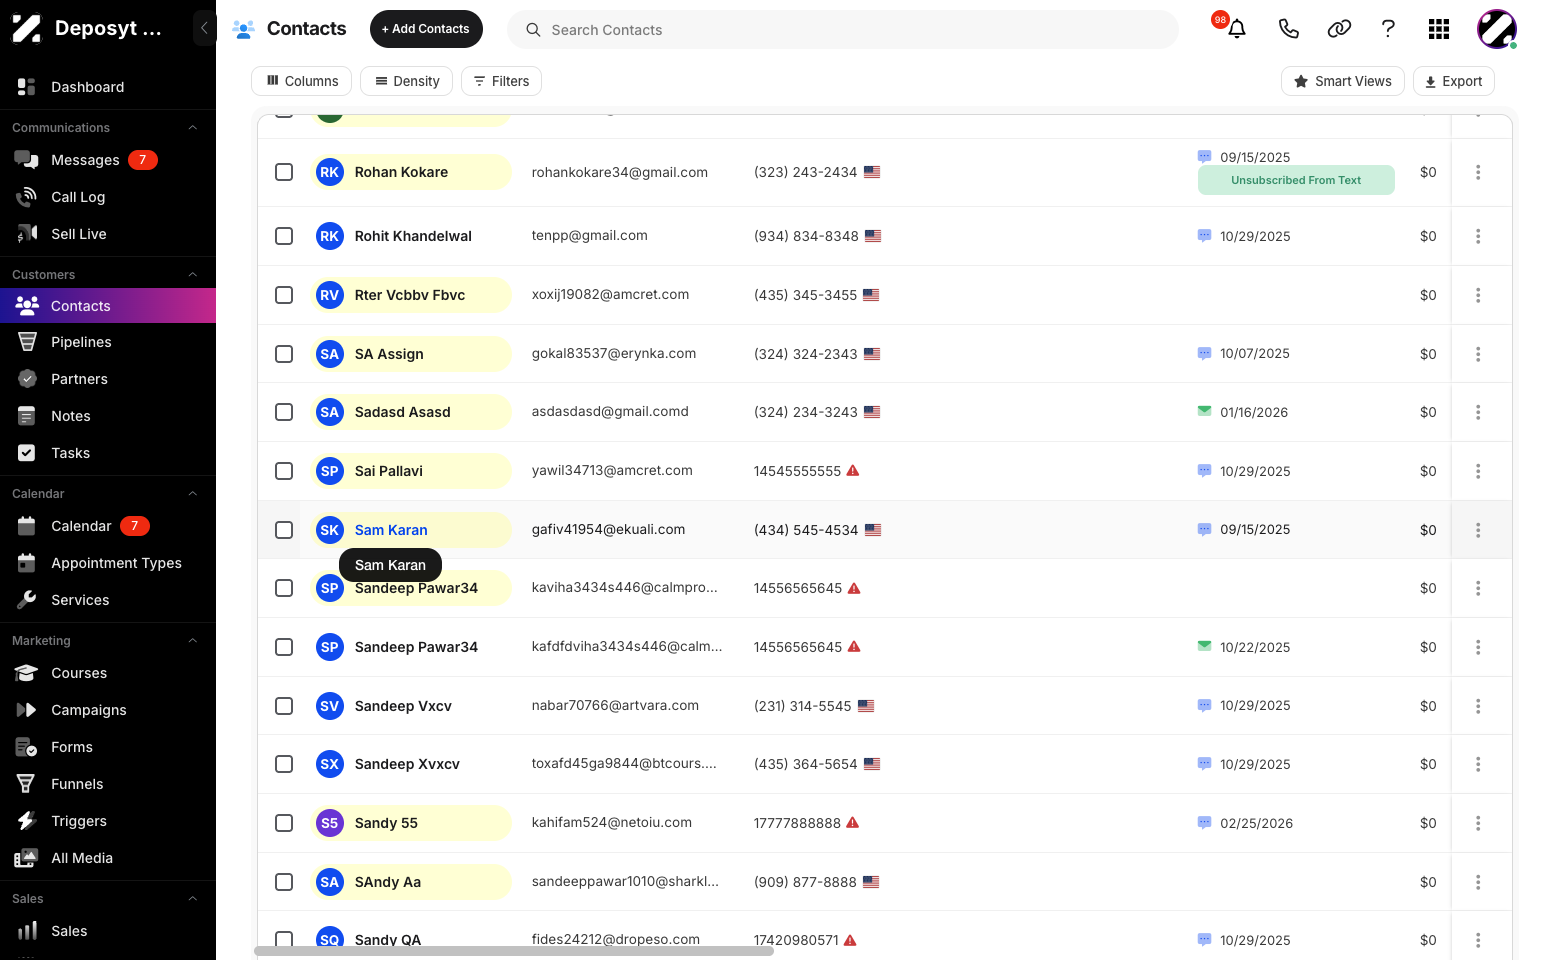
Task: Navigate to Pipelines
Action: point(108,342)
